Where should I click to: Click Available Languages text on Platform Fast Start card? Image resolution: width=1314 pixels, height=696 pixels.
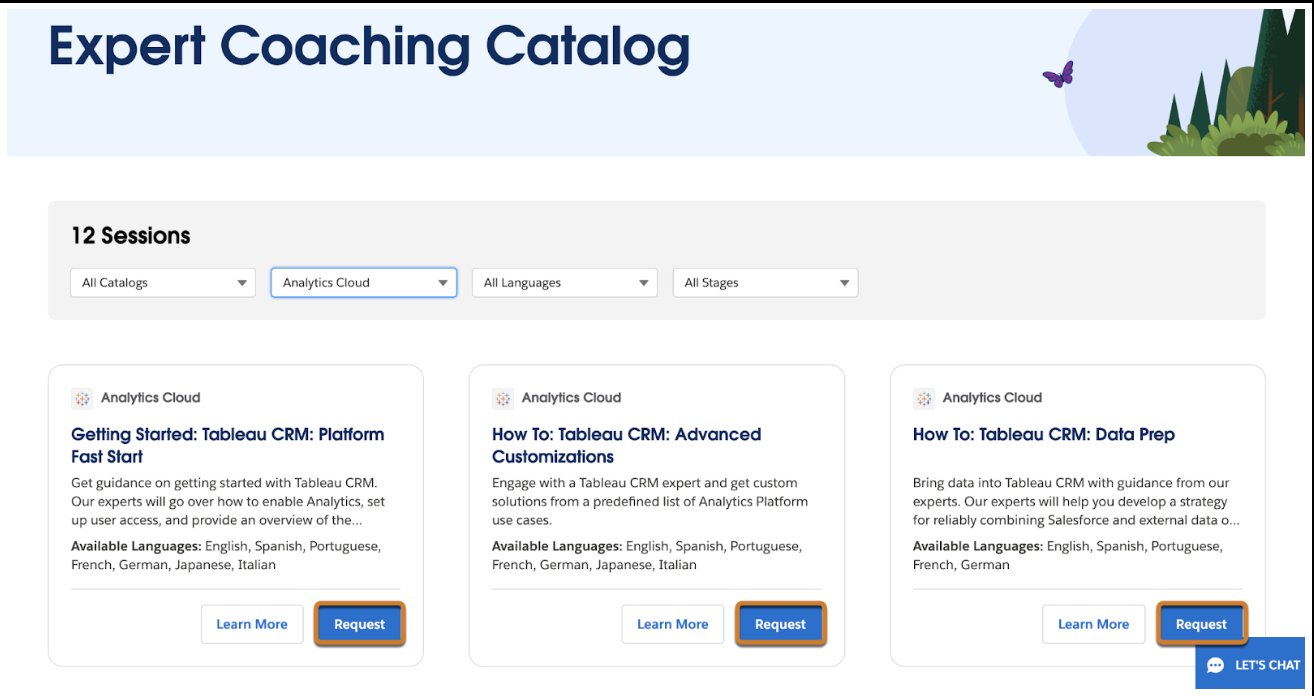tap(226, 556)
